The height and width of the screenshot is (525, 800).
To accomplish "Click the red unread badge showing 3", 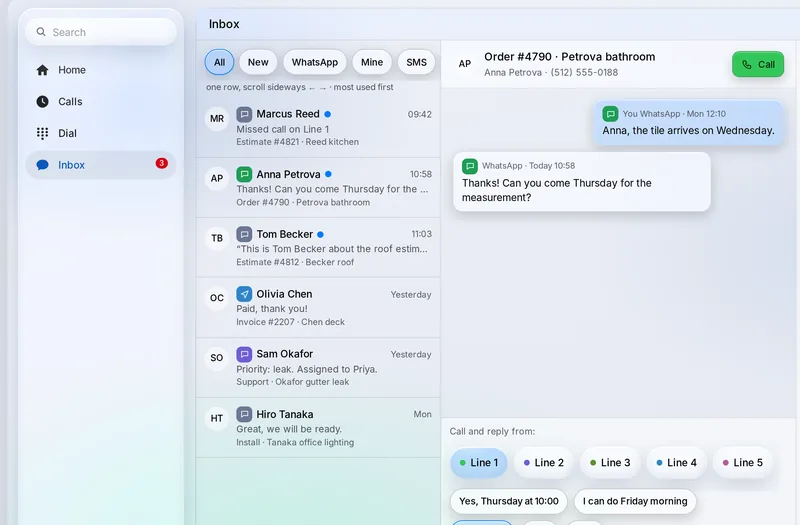I will coord(161,163).
